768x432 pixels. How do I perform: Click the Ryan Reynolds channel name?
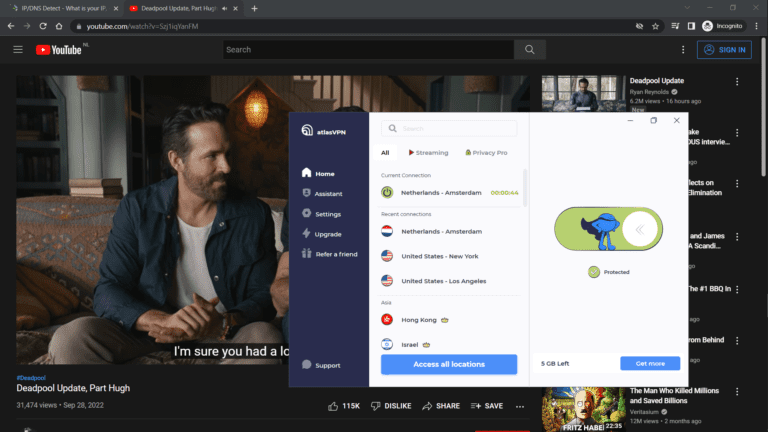(649, 92)
